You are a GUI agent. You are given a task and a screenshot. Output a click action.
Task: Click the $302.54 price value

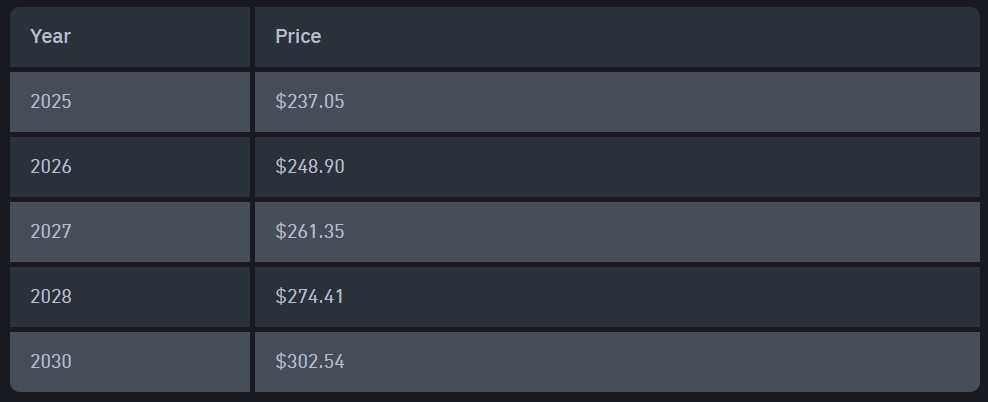coord(310,361)
